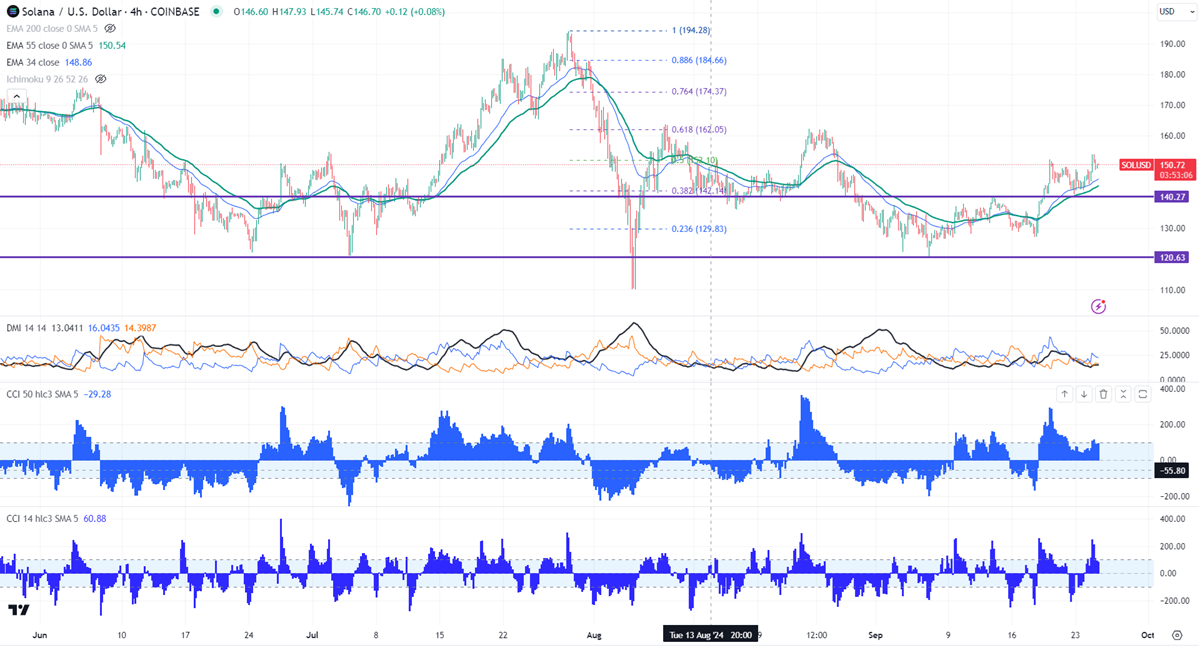The image size is (1199, 646).
Task: Click the close price value C146.70
Action: [x=364, y=11]
